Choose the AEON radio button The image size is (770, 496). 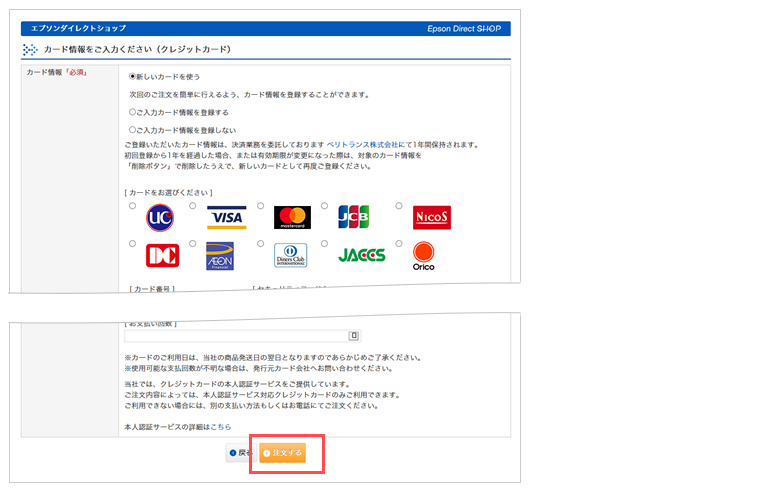pyautogui.click(x=192, y=244)
